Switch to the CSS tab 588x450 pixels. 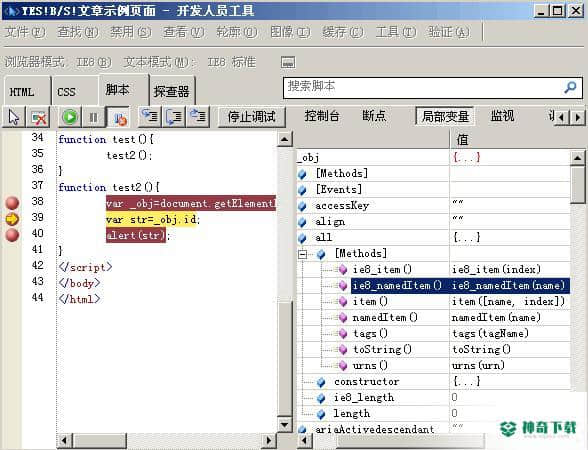pyautogui.click(x=66, y=92)
